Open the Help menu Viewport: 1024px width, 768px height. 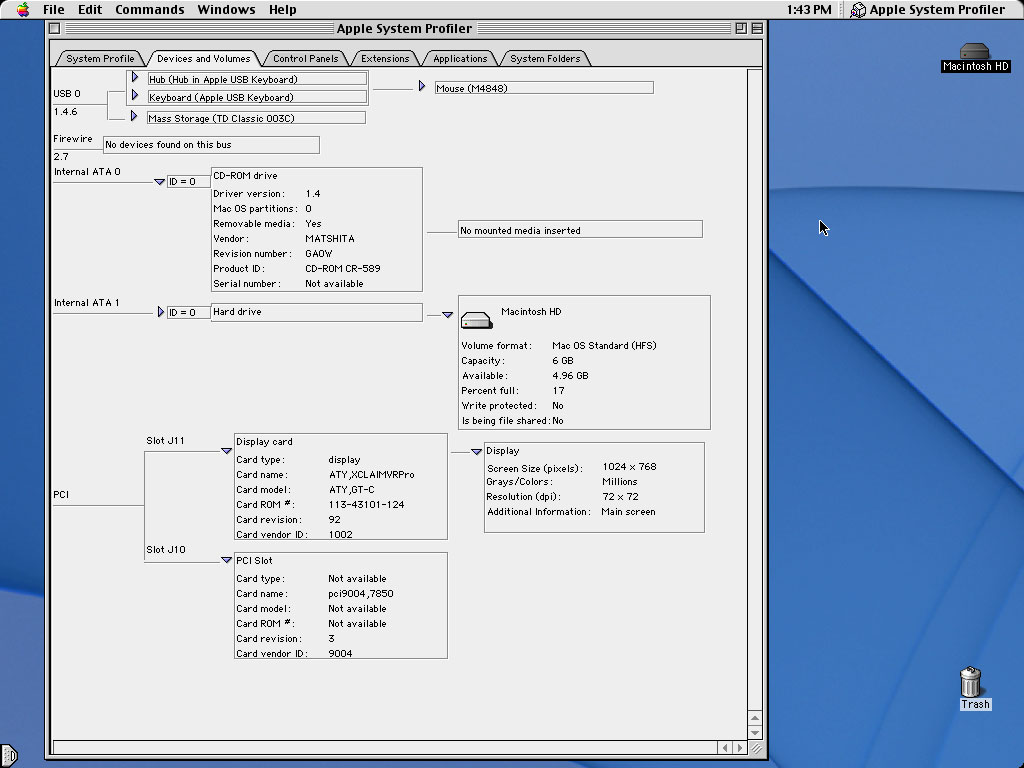coord(282,10)
